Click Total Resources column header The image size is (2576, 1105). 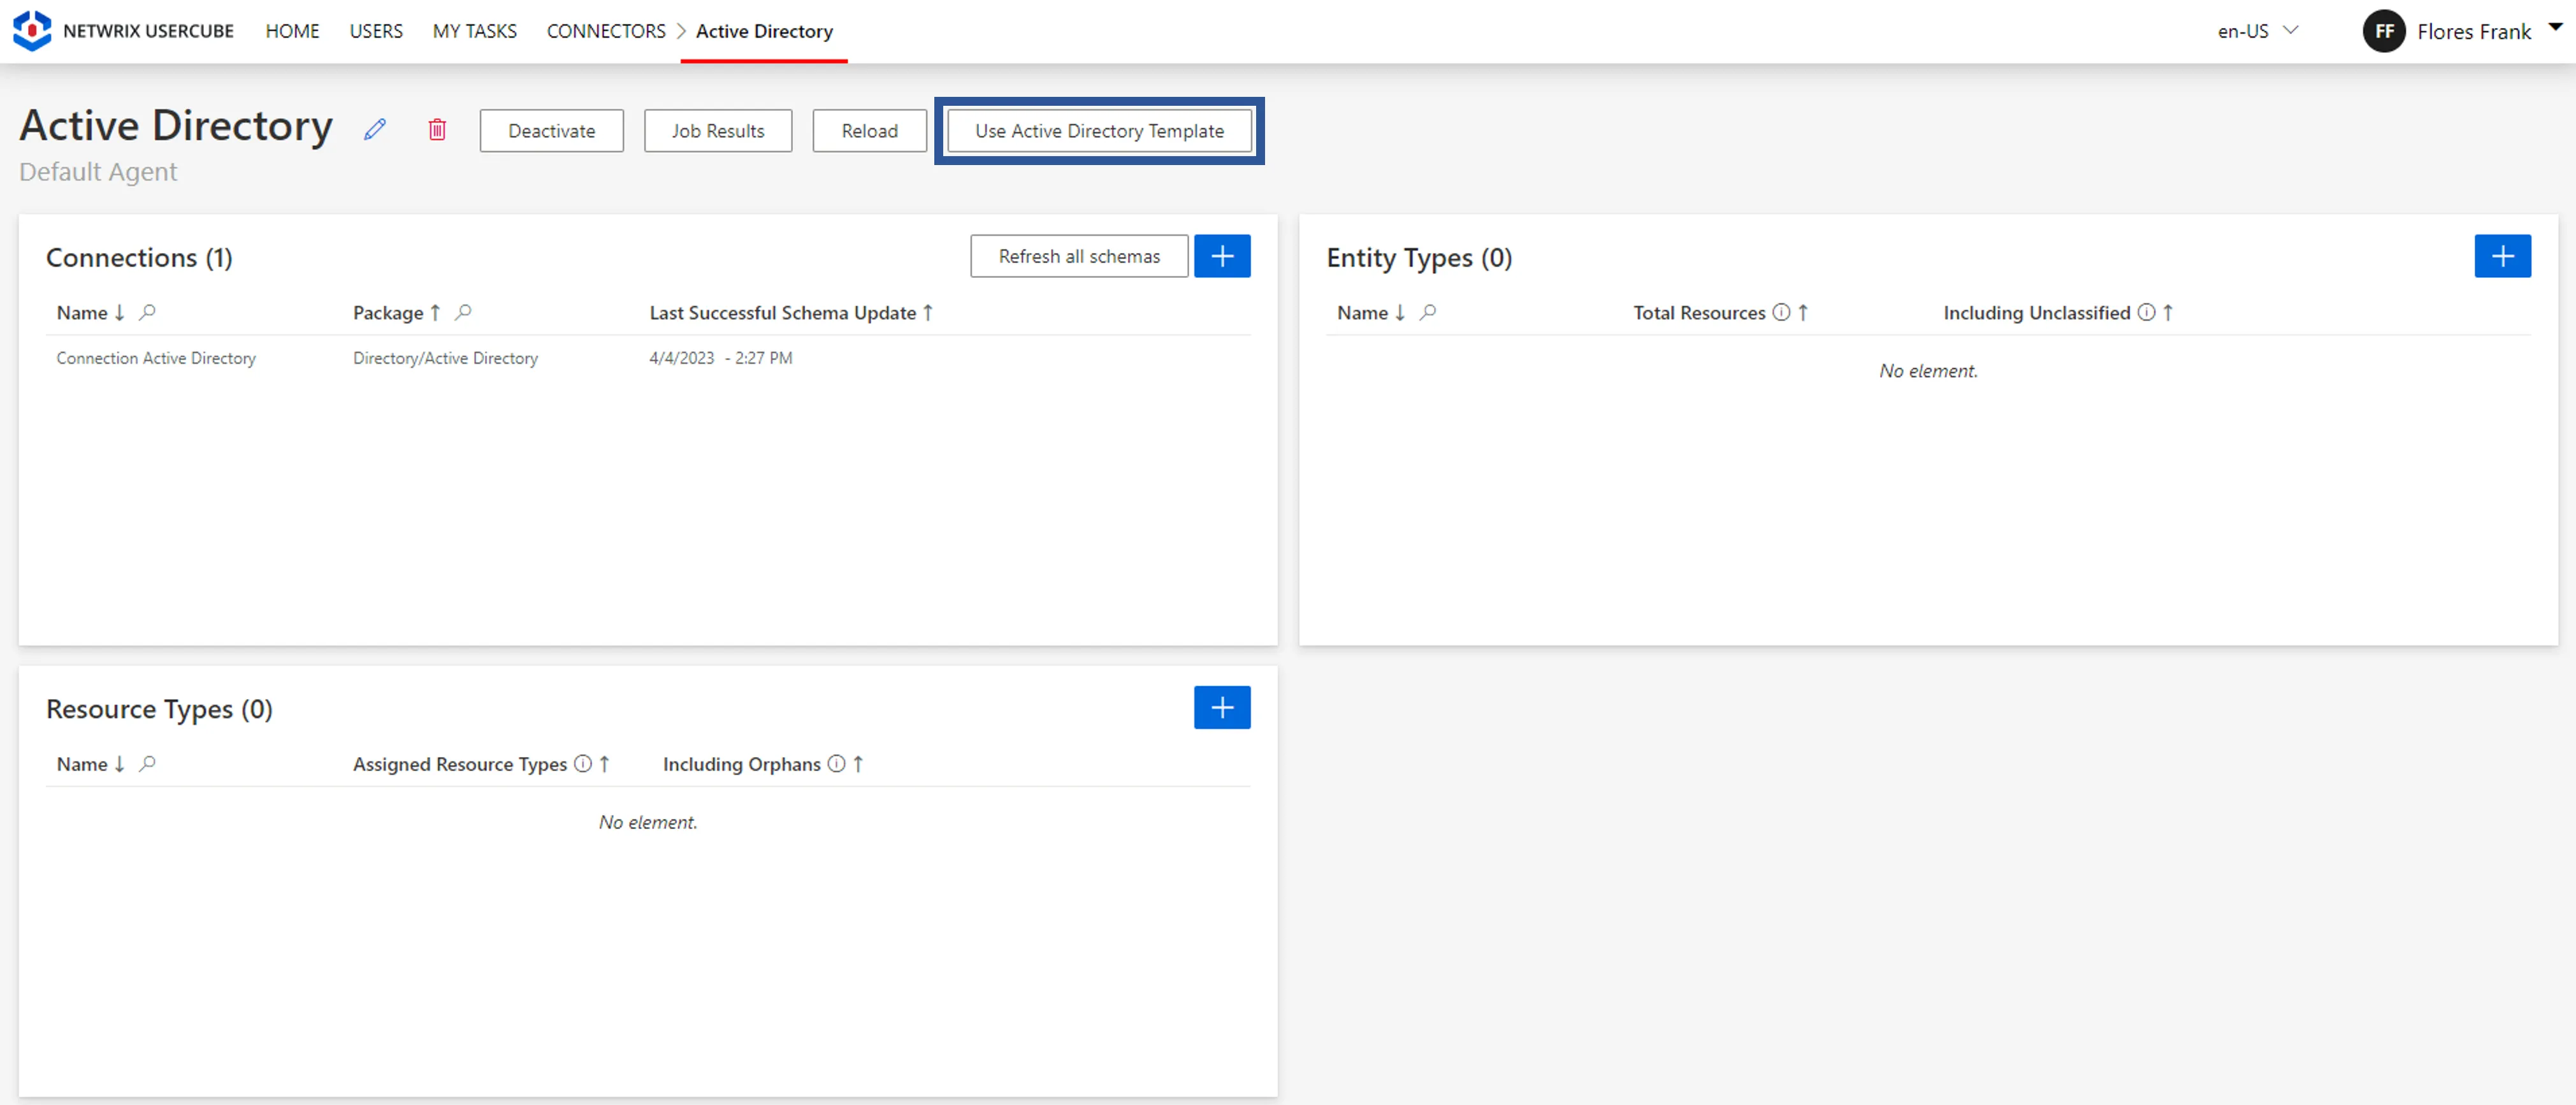(1699, 313)
